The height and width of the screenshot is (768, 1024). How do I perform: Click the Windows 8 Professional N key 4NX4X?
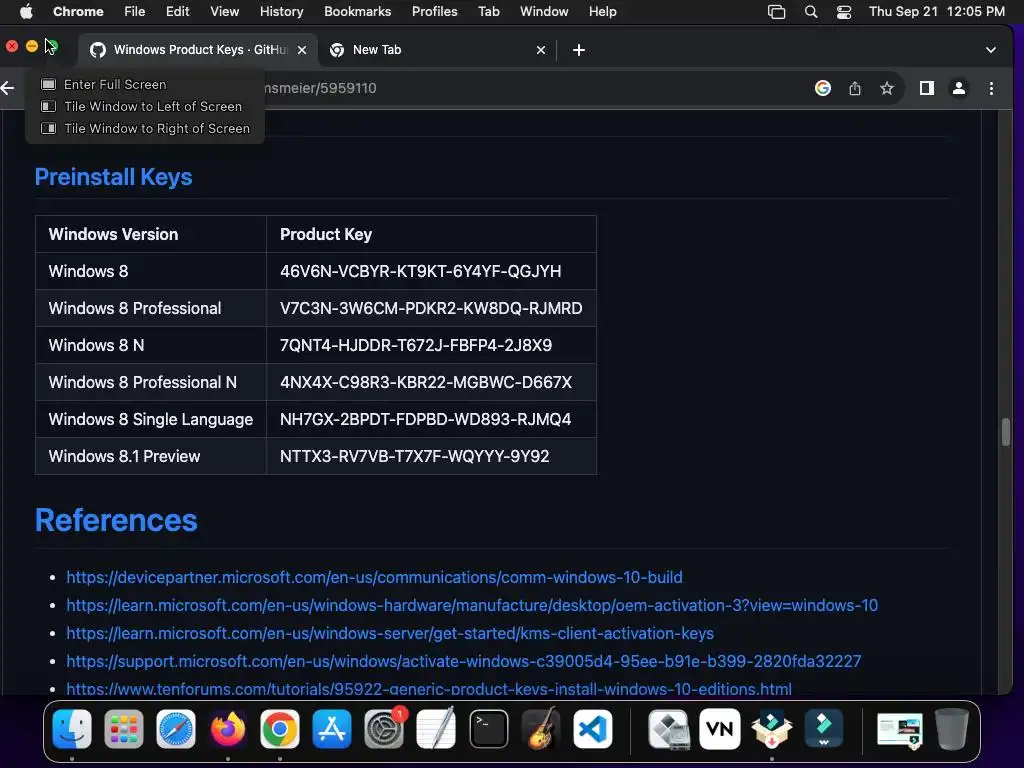[426, 382]
